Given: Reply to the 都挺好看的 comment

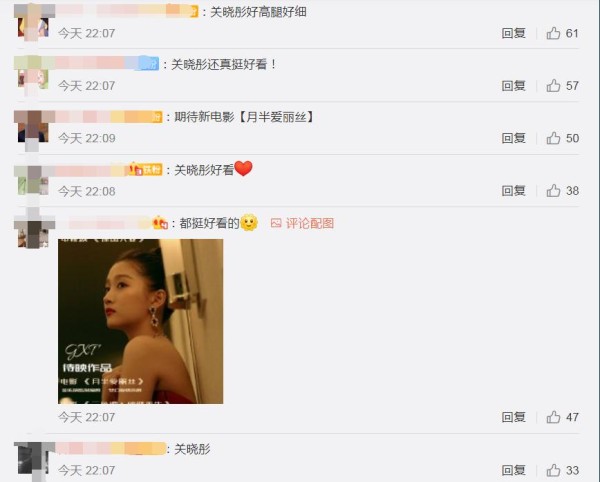Looking at the screenshot, I should coord(514,417).
